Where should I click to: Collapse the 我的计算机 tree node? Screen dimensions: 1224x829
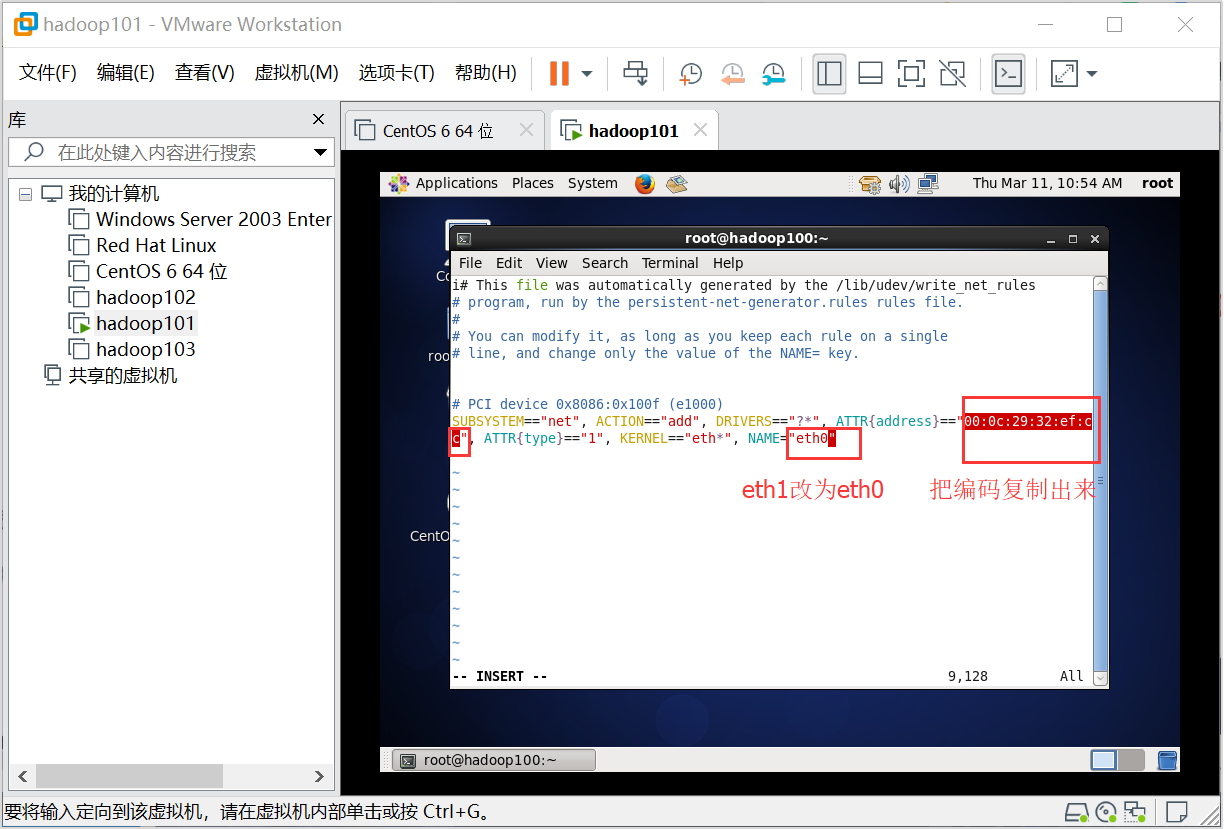pyautogui.click(x=26, y=194)
